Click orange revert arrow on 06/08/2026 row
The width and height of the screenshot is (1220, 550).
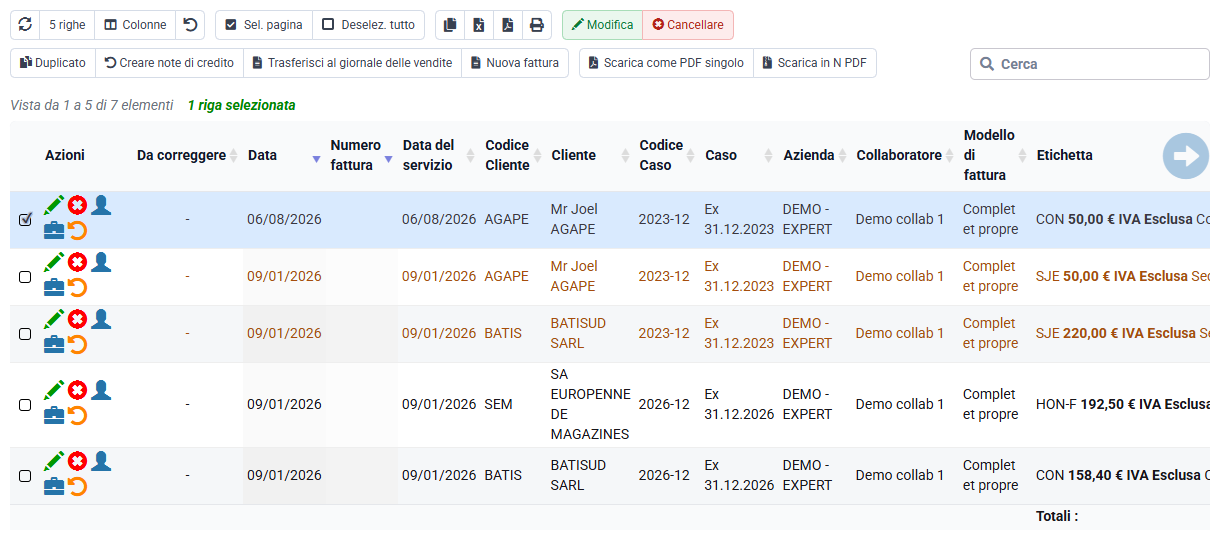[x=77, y=231]
